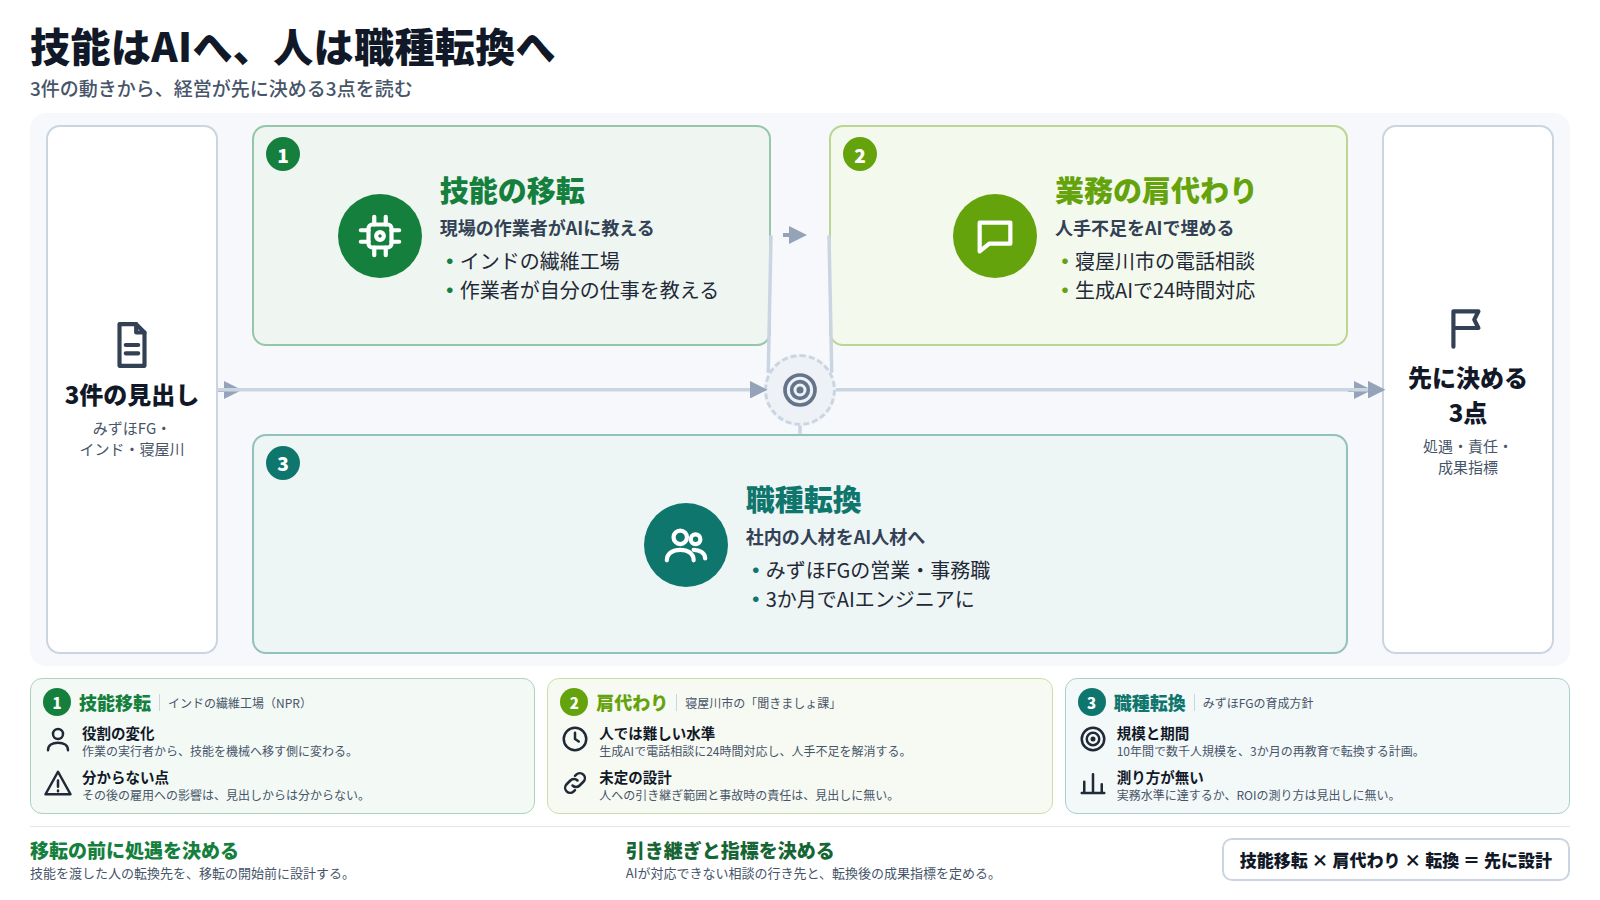Click the main title 技能はAIへ、人は職種転換へ

click(x=293, y=47)
